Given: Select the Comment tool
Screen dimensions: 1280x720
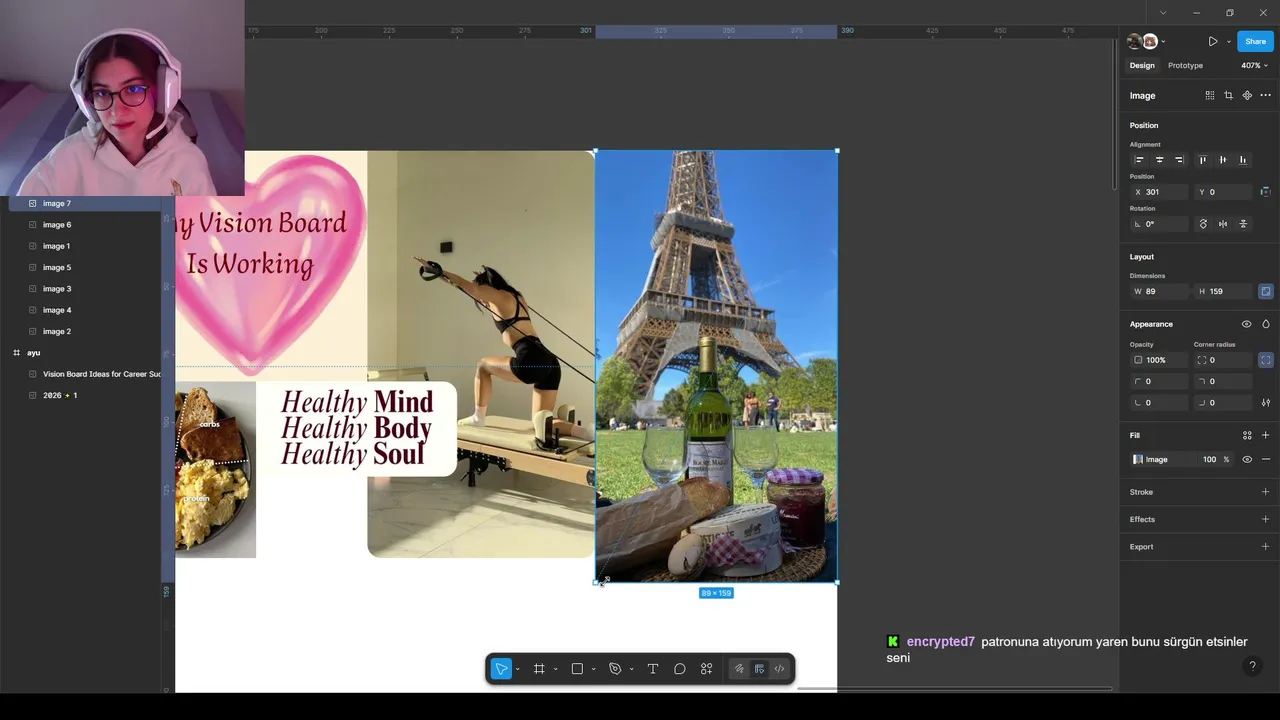Looking at the screenshot, I should coord(680,669).
